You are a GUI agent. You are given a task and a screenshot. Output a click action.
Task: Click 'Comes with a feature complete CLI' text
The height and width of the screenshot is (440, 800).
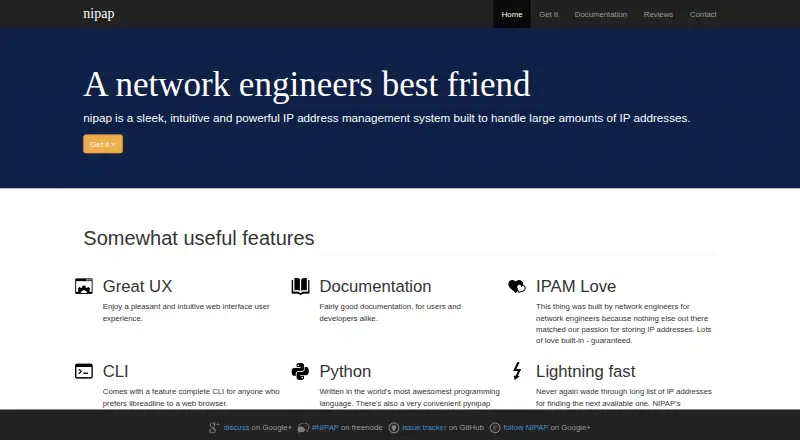pos(191,398)
